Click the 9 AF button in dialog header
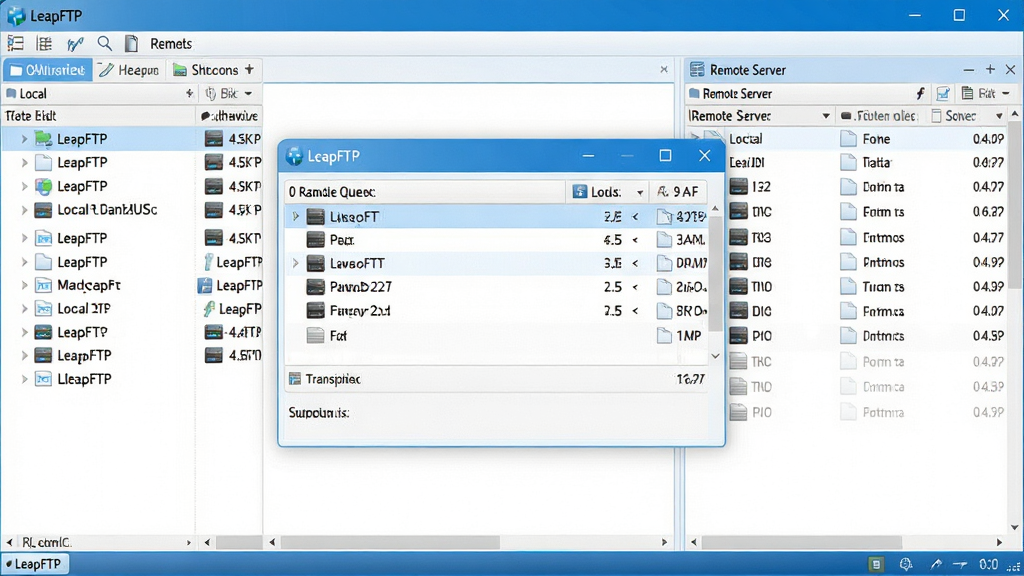This screenshot has width=1024, height=576. point(678,191)
